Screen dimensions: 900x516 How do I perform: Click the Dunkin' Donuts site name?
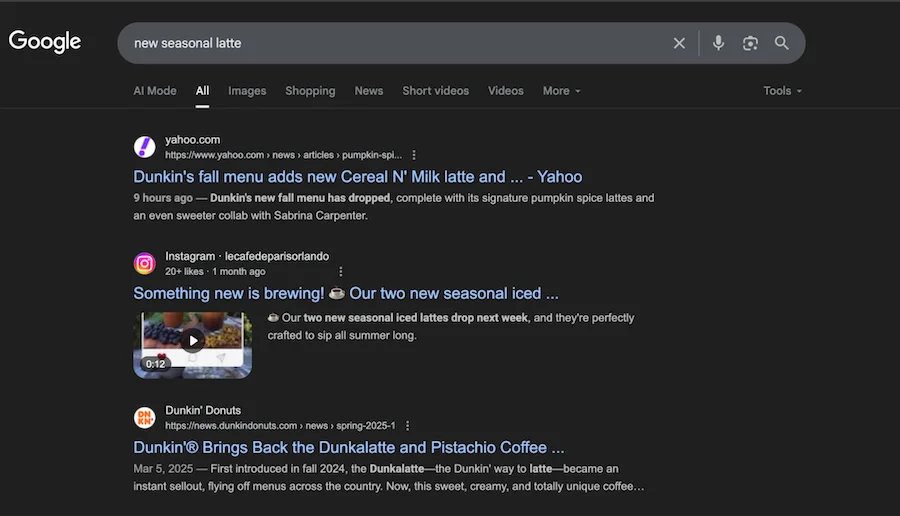(203, 410)
